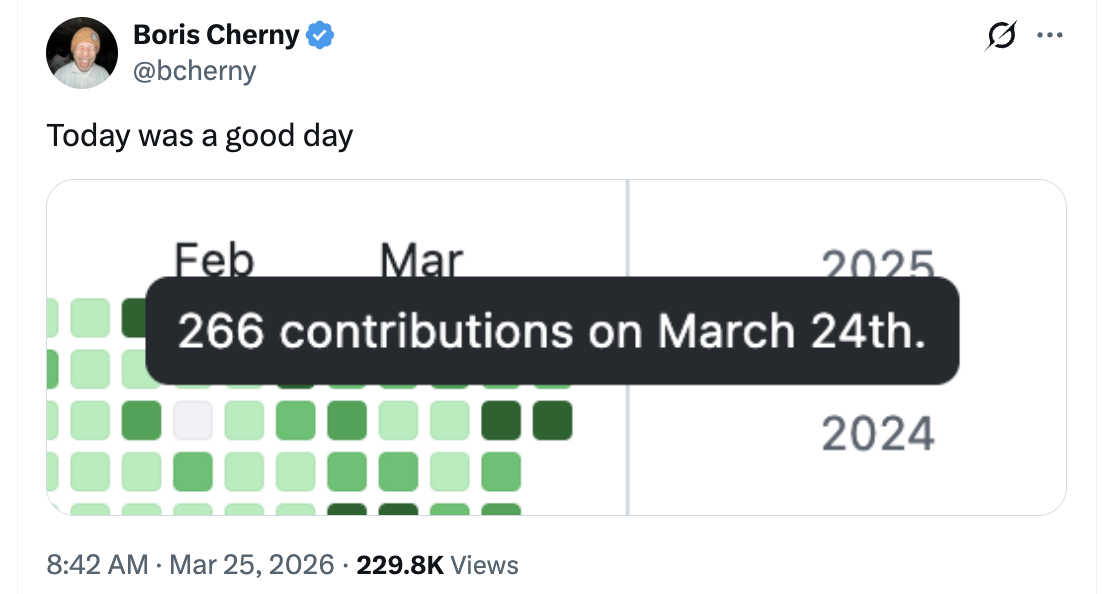Select the Mar month label
Viewport: 1108px width, 594px height.
coord(420,259)
